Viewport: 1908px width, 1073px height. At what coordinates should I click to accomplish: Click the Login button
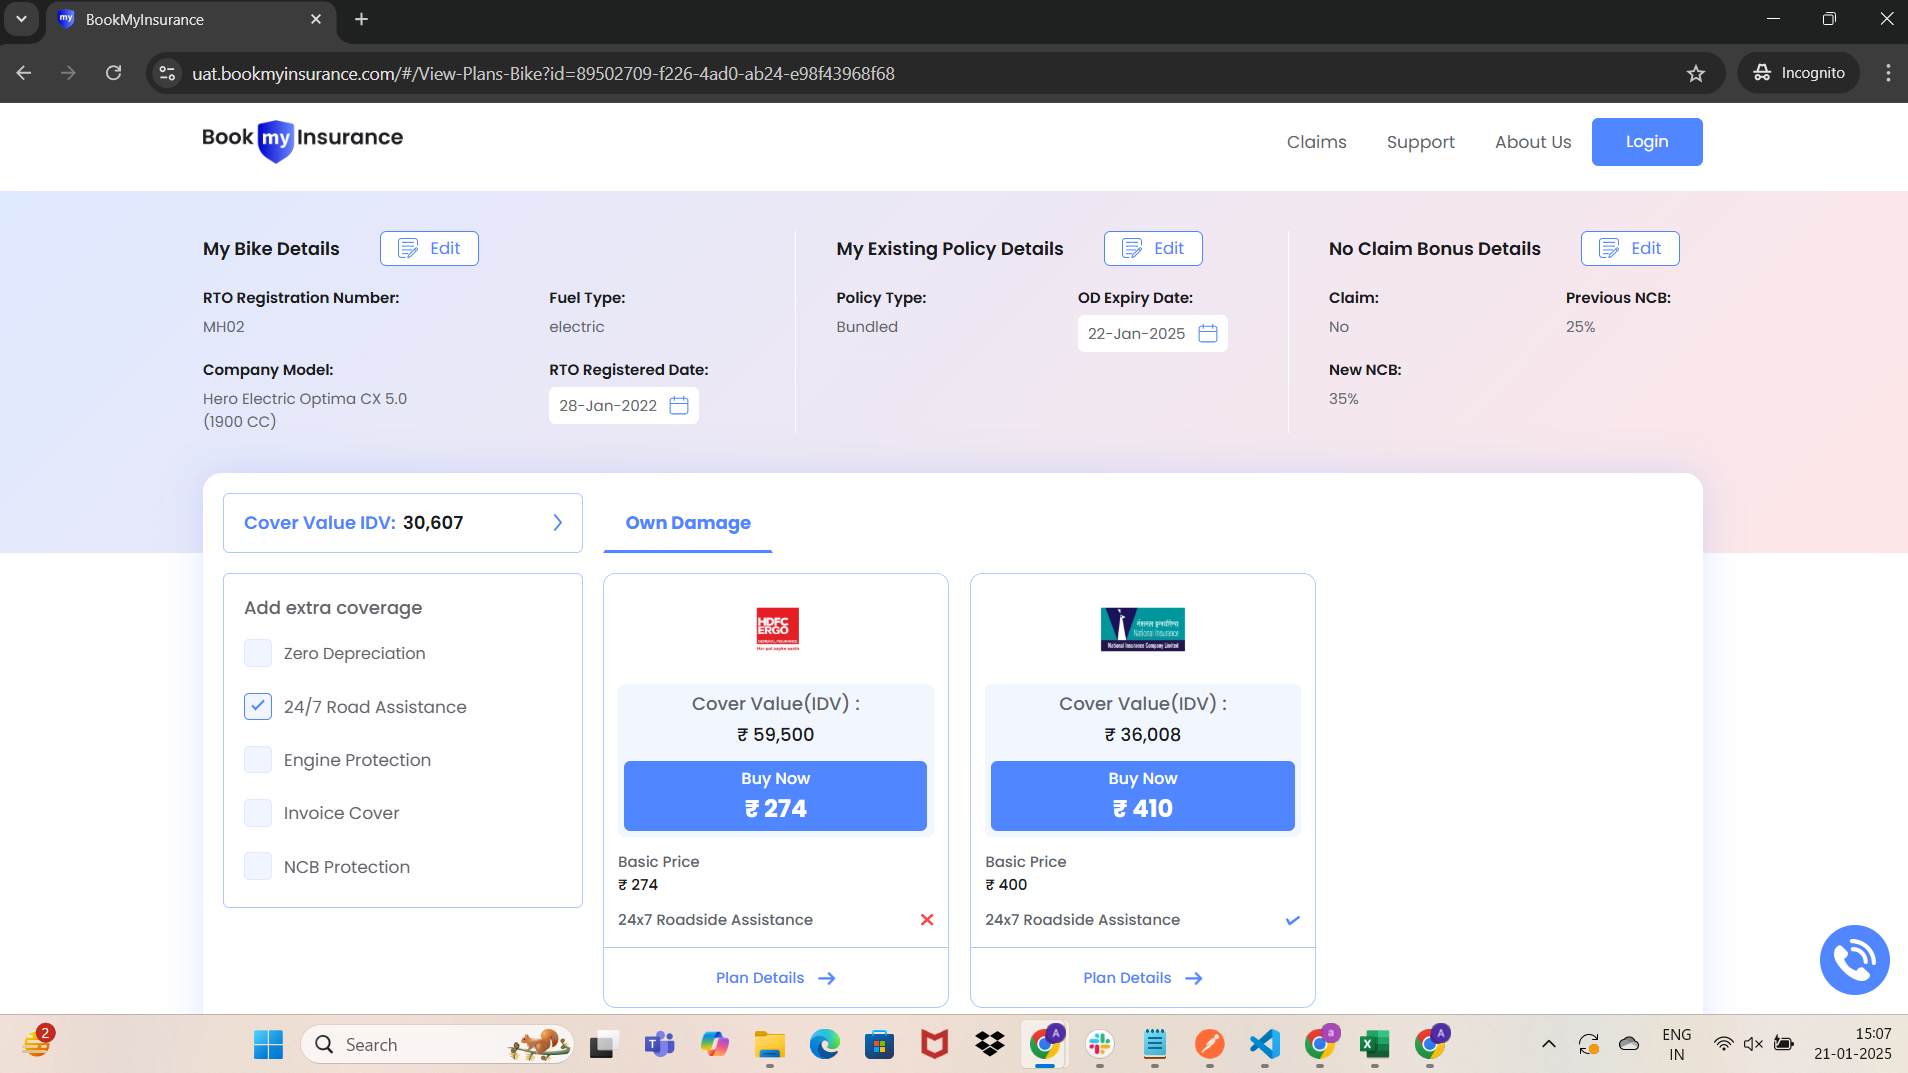1646,142
